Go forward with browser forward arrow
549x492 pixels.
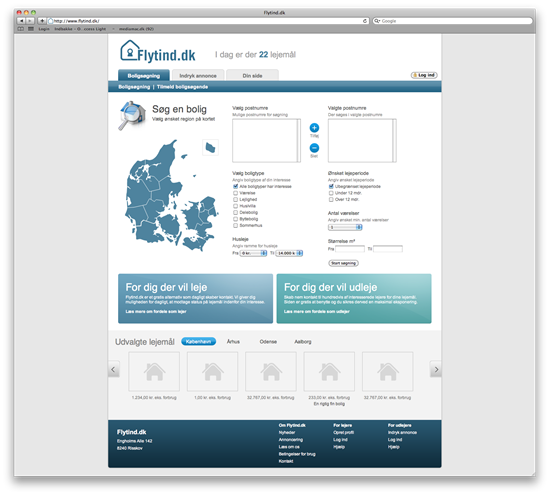tap(30, 21)
